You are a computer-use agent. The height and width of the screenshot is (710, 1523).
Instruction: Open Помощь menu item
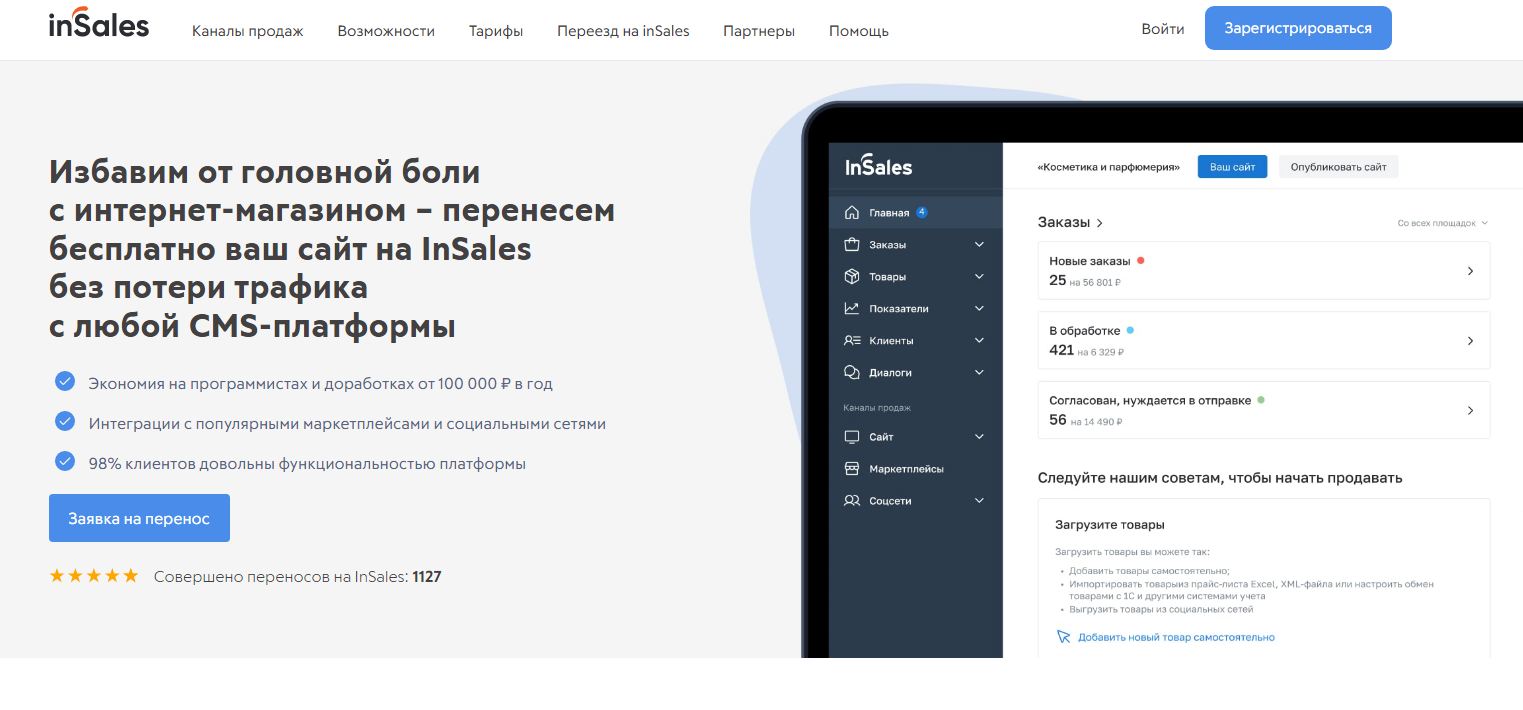coord(859,31)
